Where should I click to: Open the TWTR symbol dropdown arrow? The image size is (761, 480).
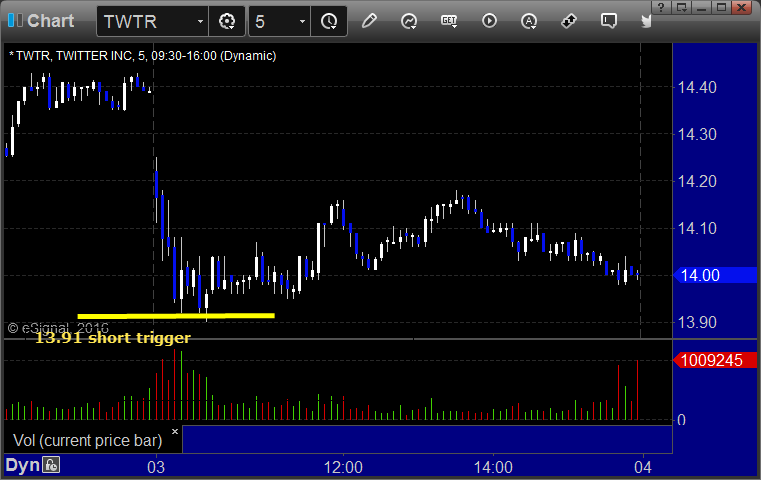coord(200,21)
